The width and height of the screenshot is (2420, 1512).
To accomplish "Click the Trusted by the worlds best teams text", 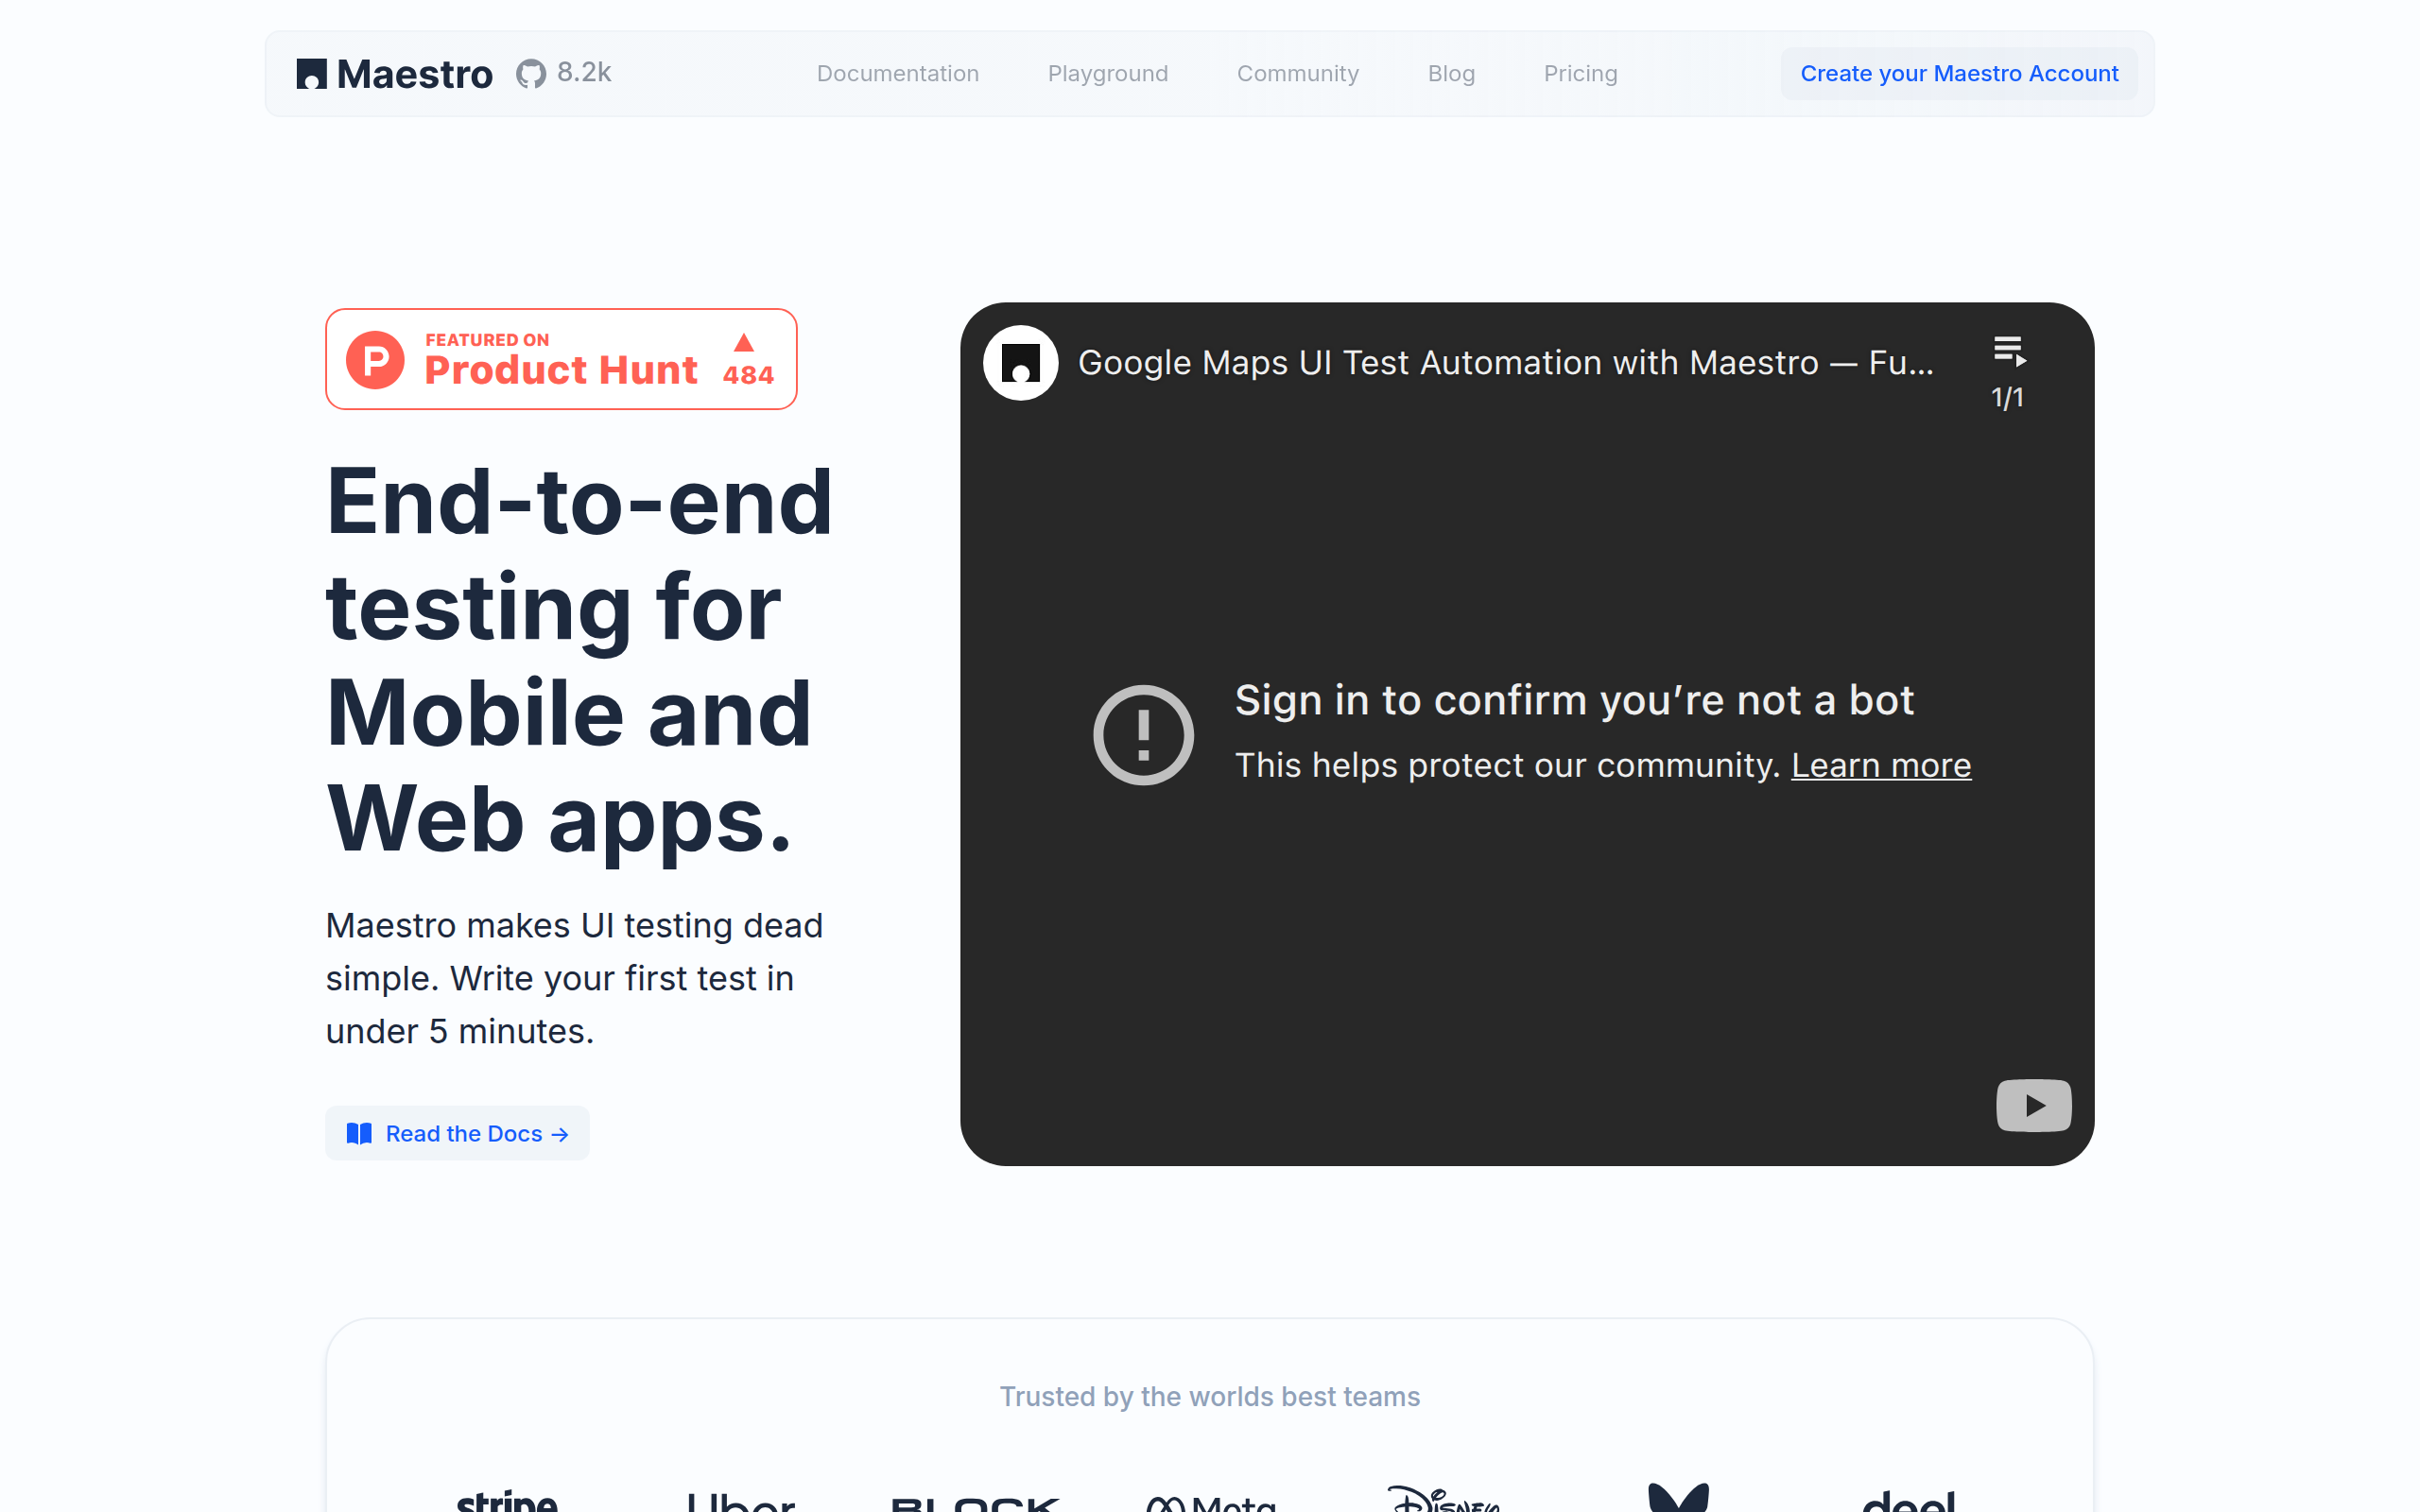I will pos(1209,1396).
